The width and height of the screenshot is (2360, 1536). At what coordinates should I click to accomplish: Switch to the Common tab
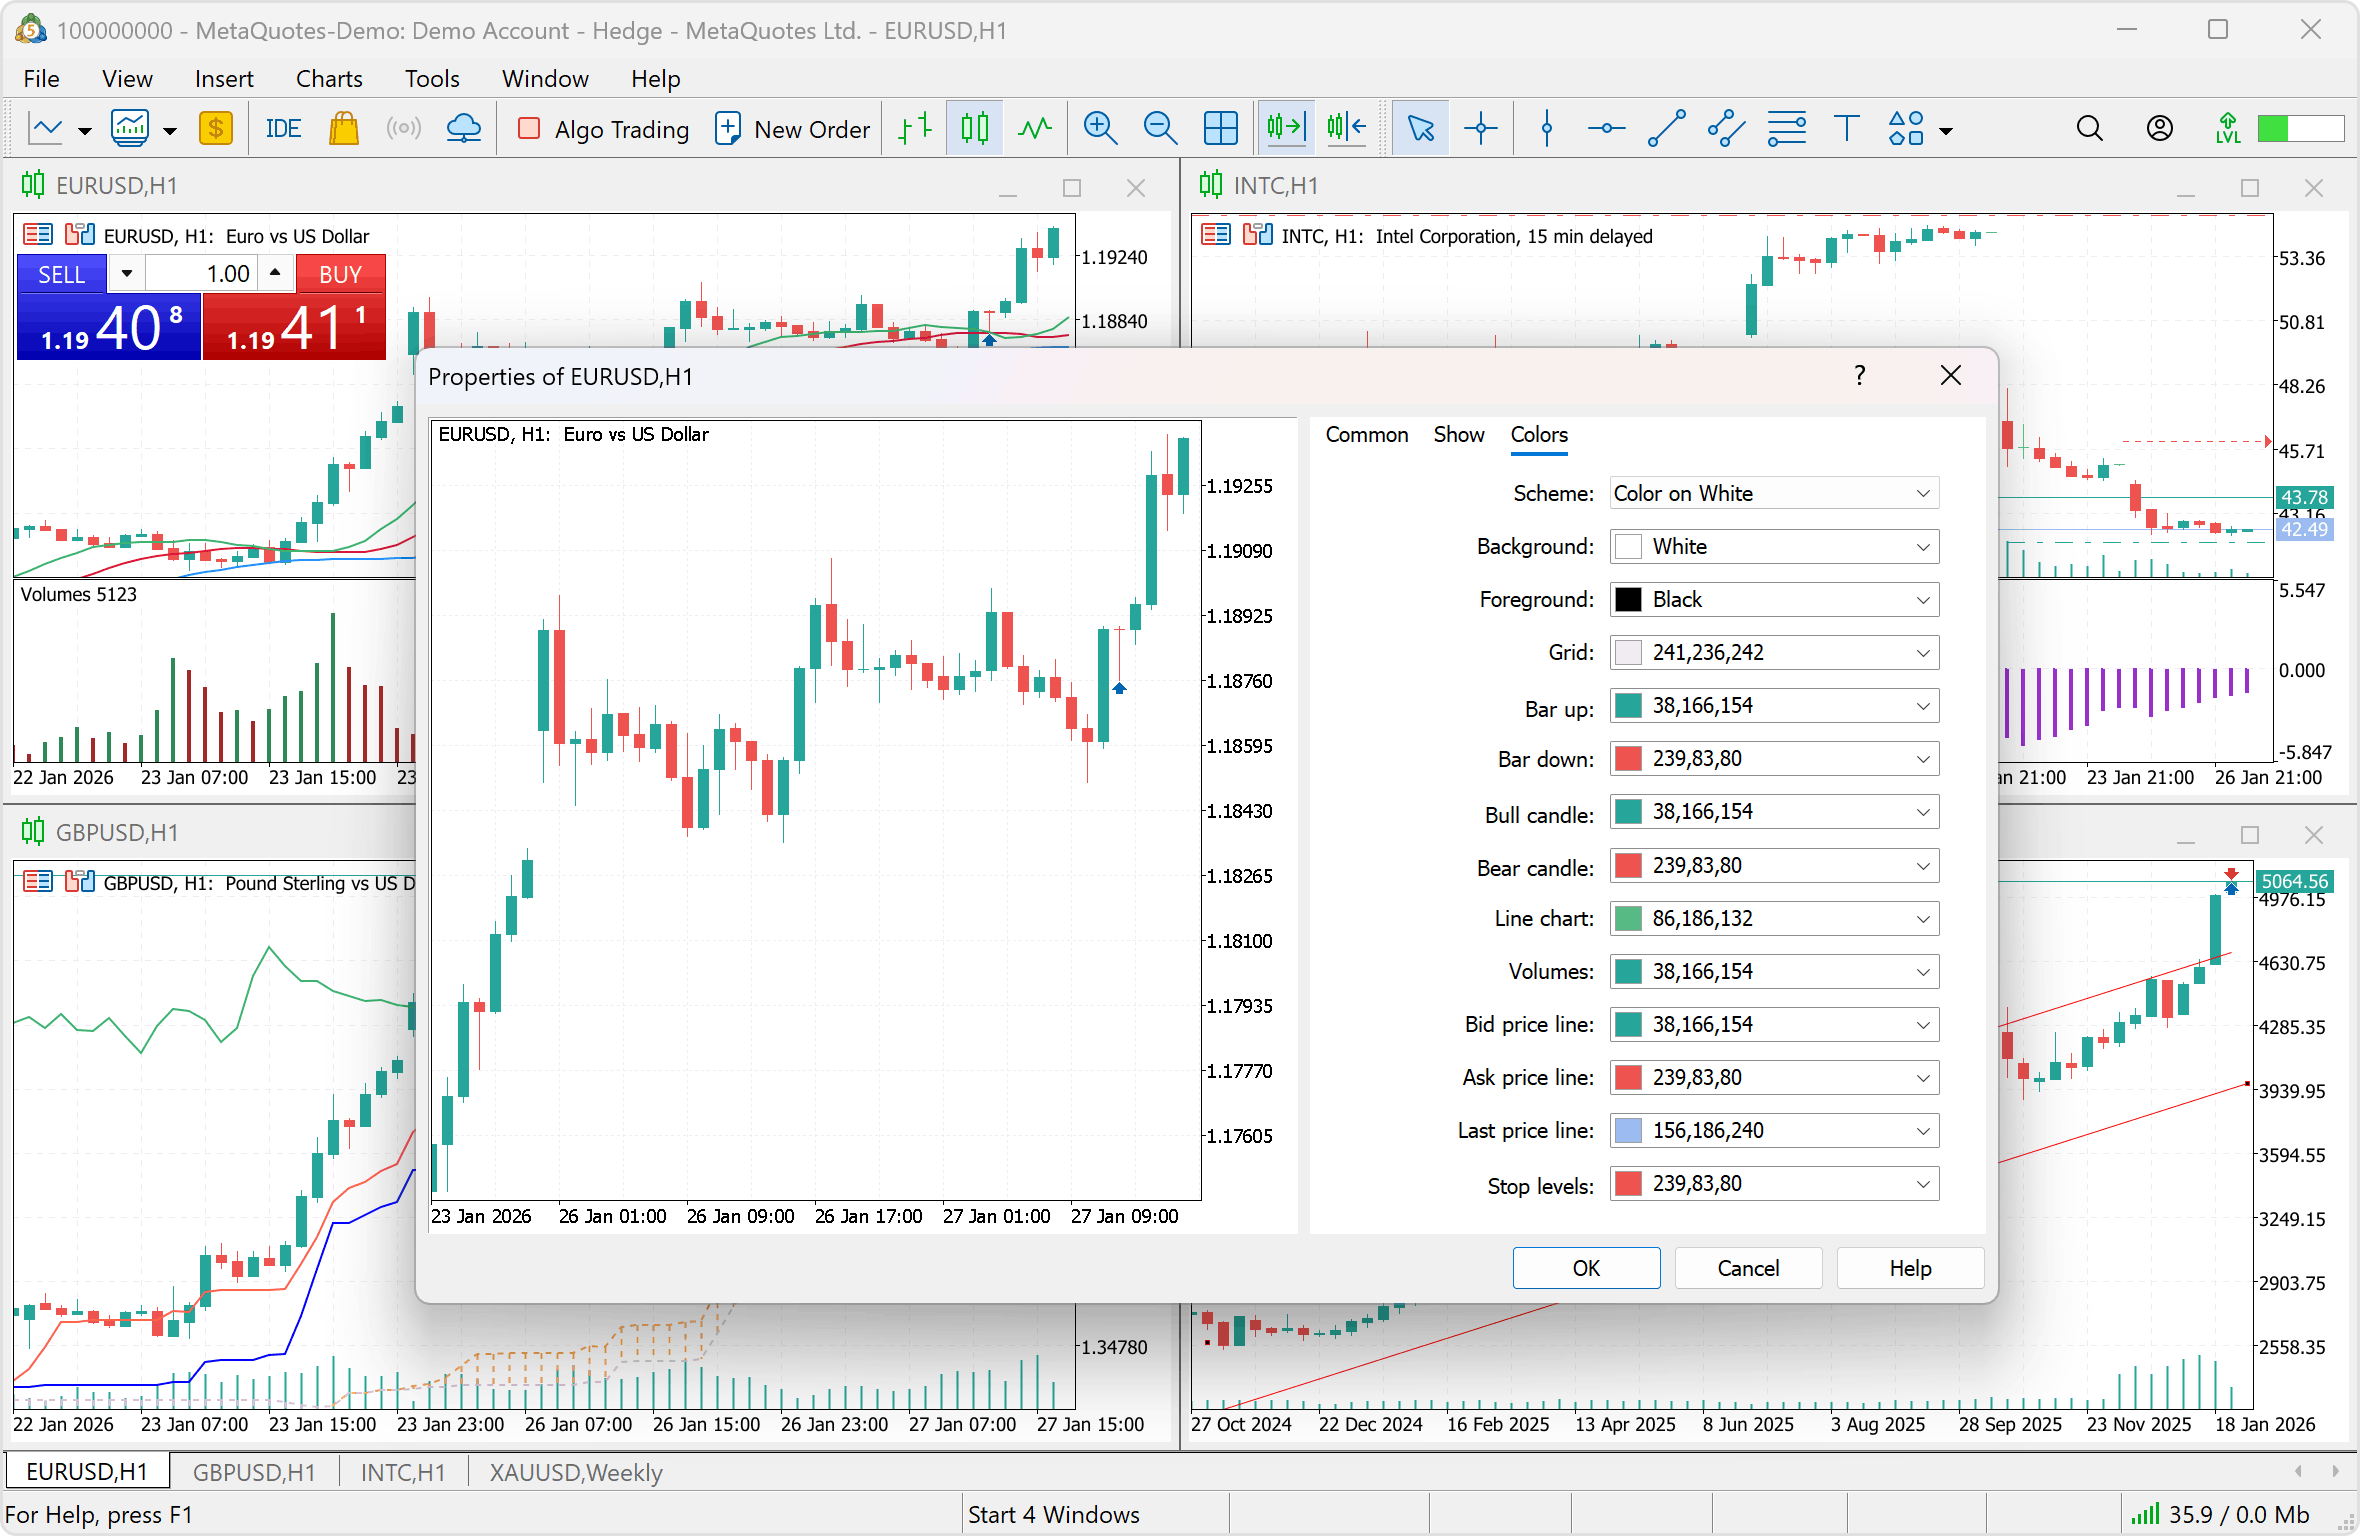(x=1366, y=435)
